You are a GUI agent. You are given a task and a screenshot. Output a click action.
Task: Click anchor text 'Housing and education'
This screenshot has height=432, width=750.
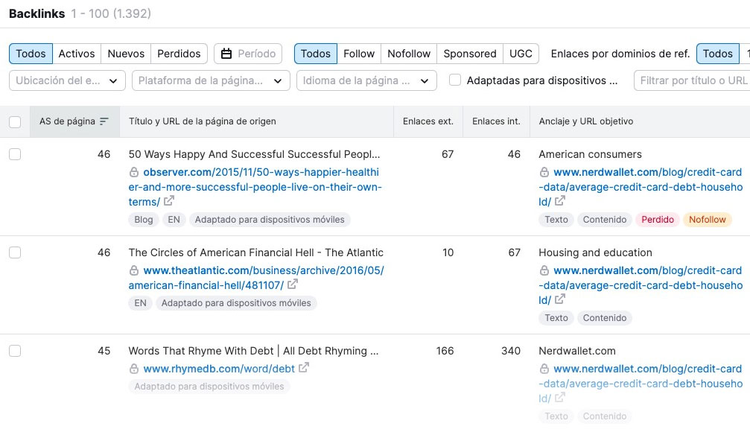(x=596, y=253)
